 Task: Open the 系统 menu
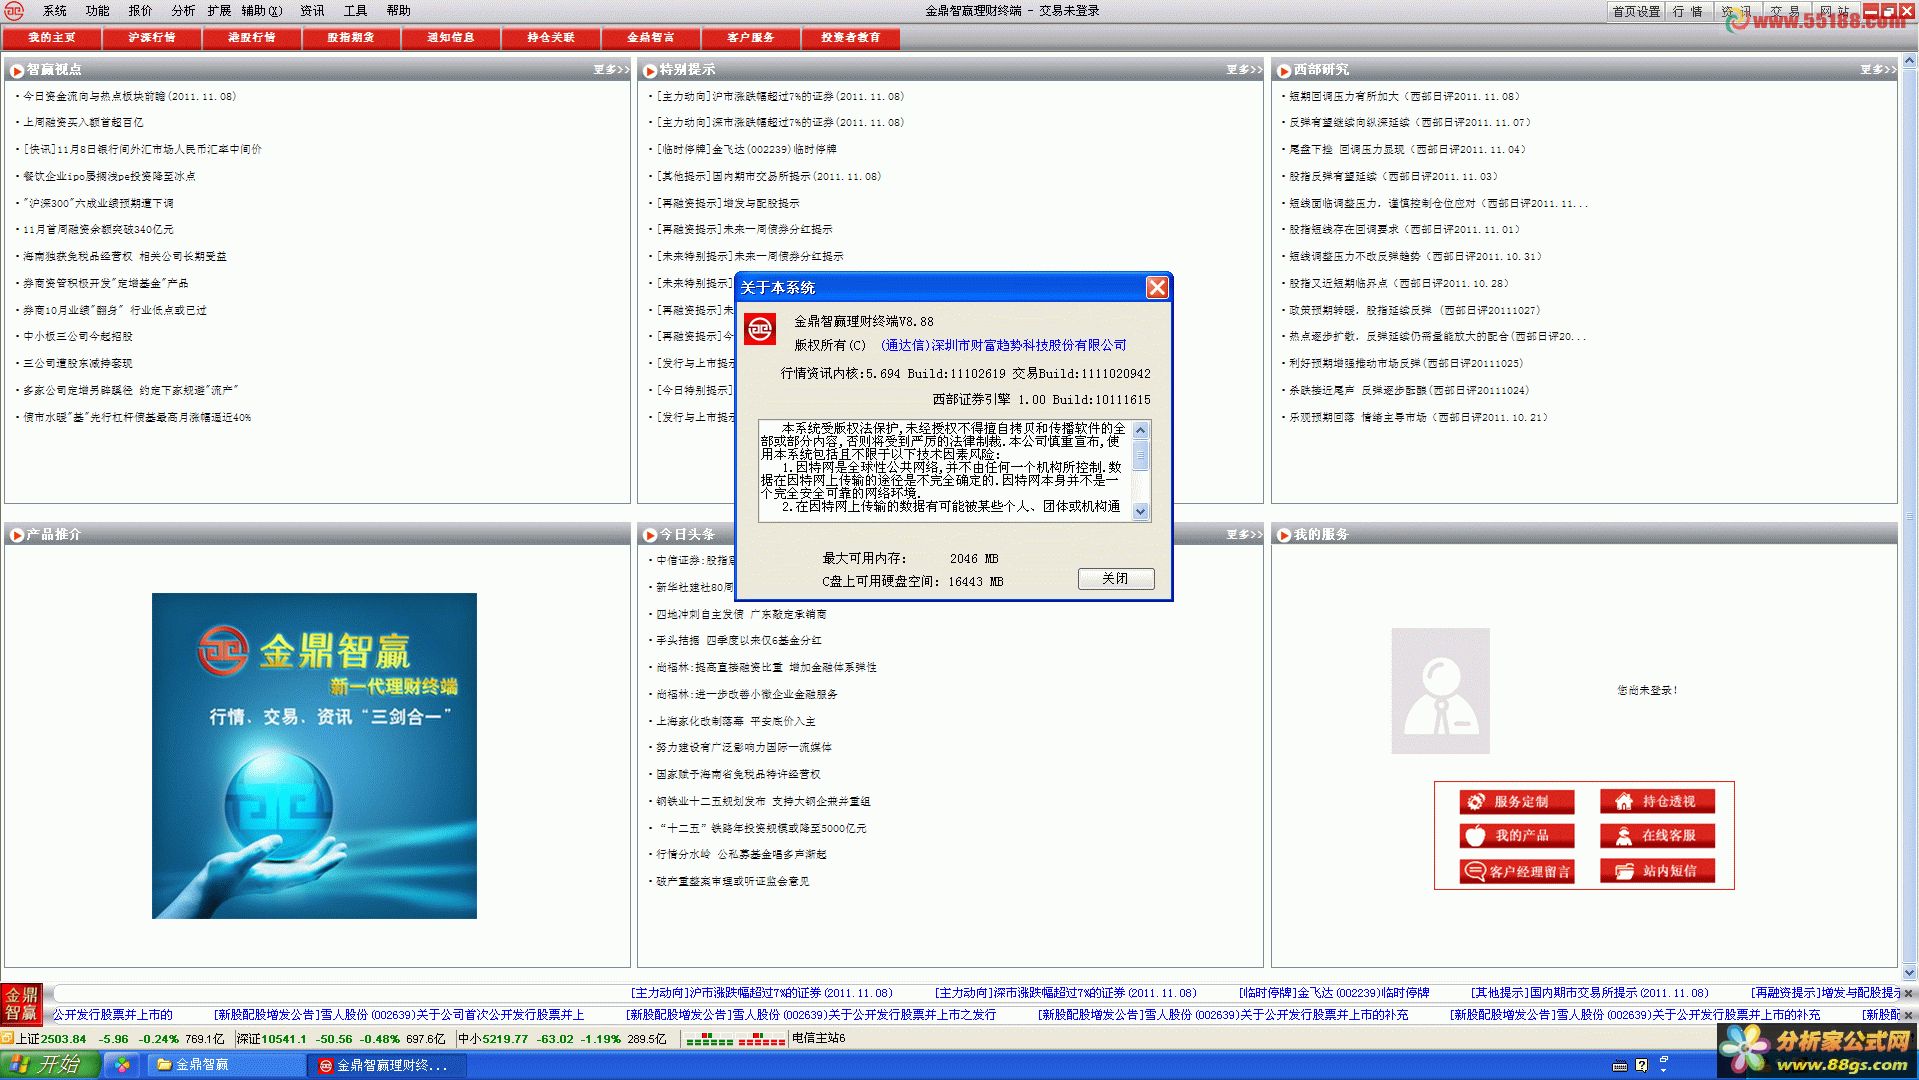(55, 11)
